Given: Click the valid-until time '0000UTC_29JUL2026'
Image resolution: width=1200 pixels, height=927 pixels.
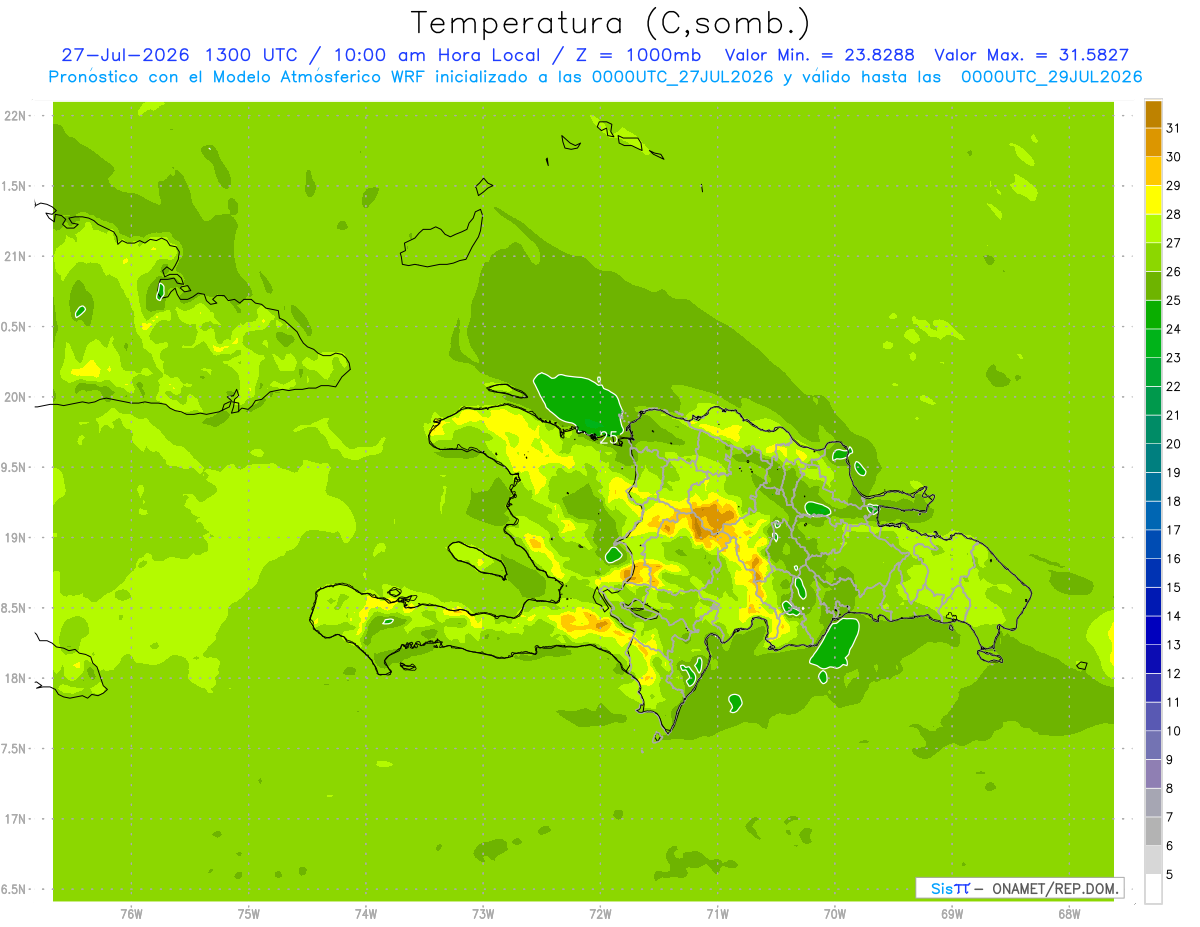Looking at the screenshot, I should click(x=1051, y=77).
